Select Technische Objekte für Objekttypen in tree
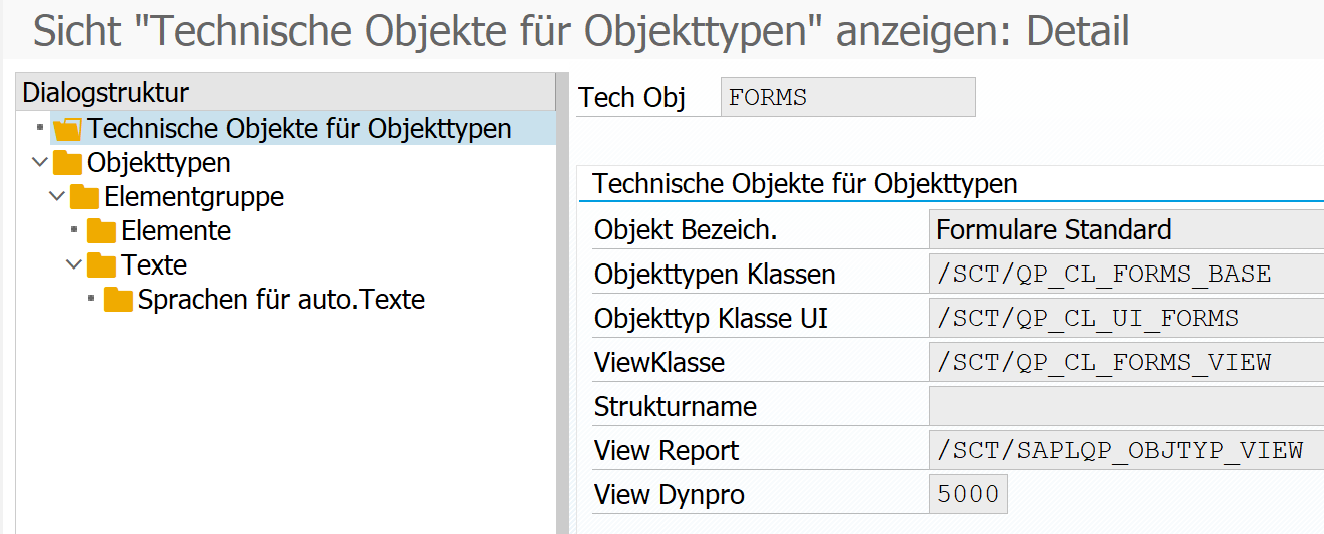 pyautogui.click(x=299, y=129)
